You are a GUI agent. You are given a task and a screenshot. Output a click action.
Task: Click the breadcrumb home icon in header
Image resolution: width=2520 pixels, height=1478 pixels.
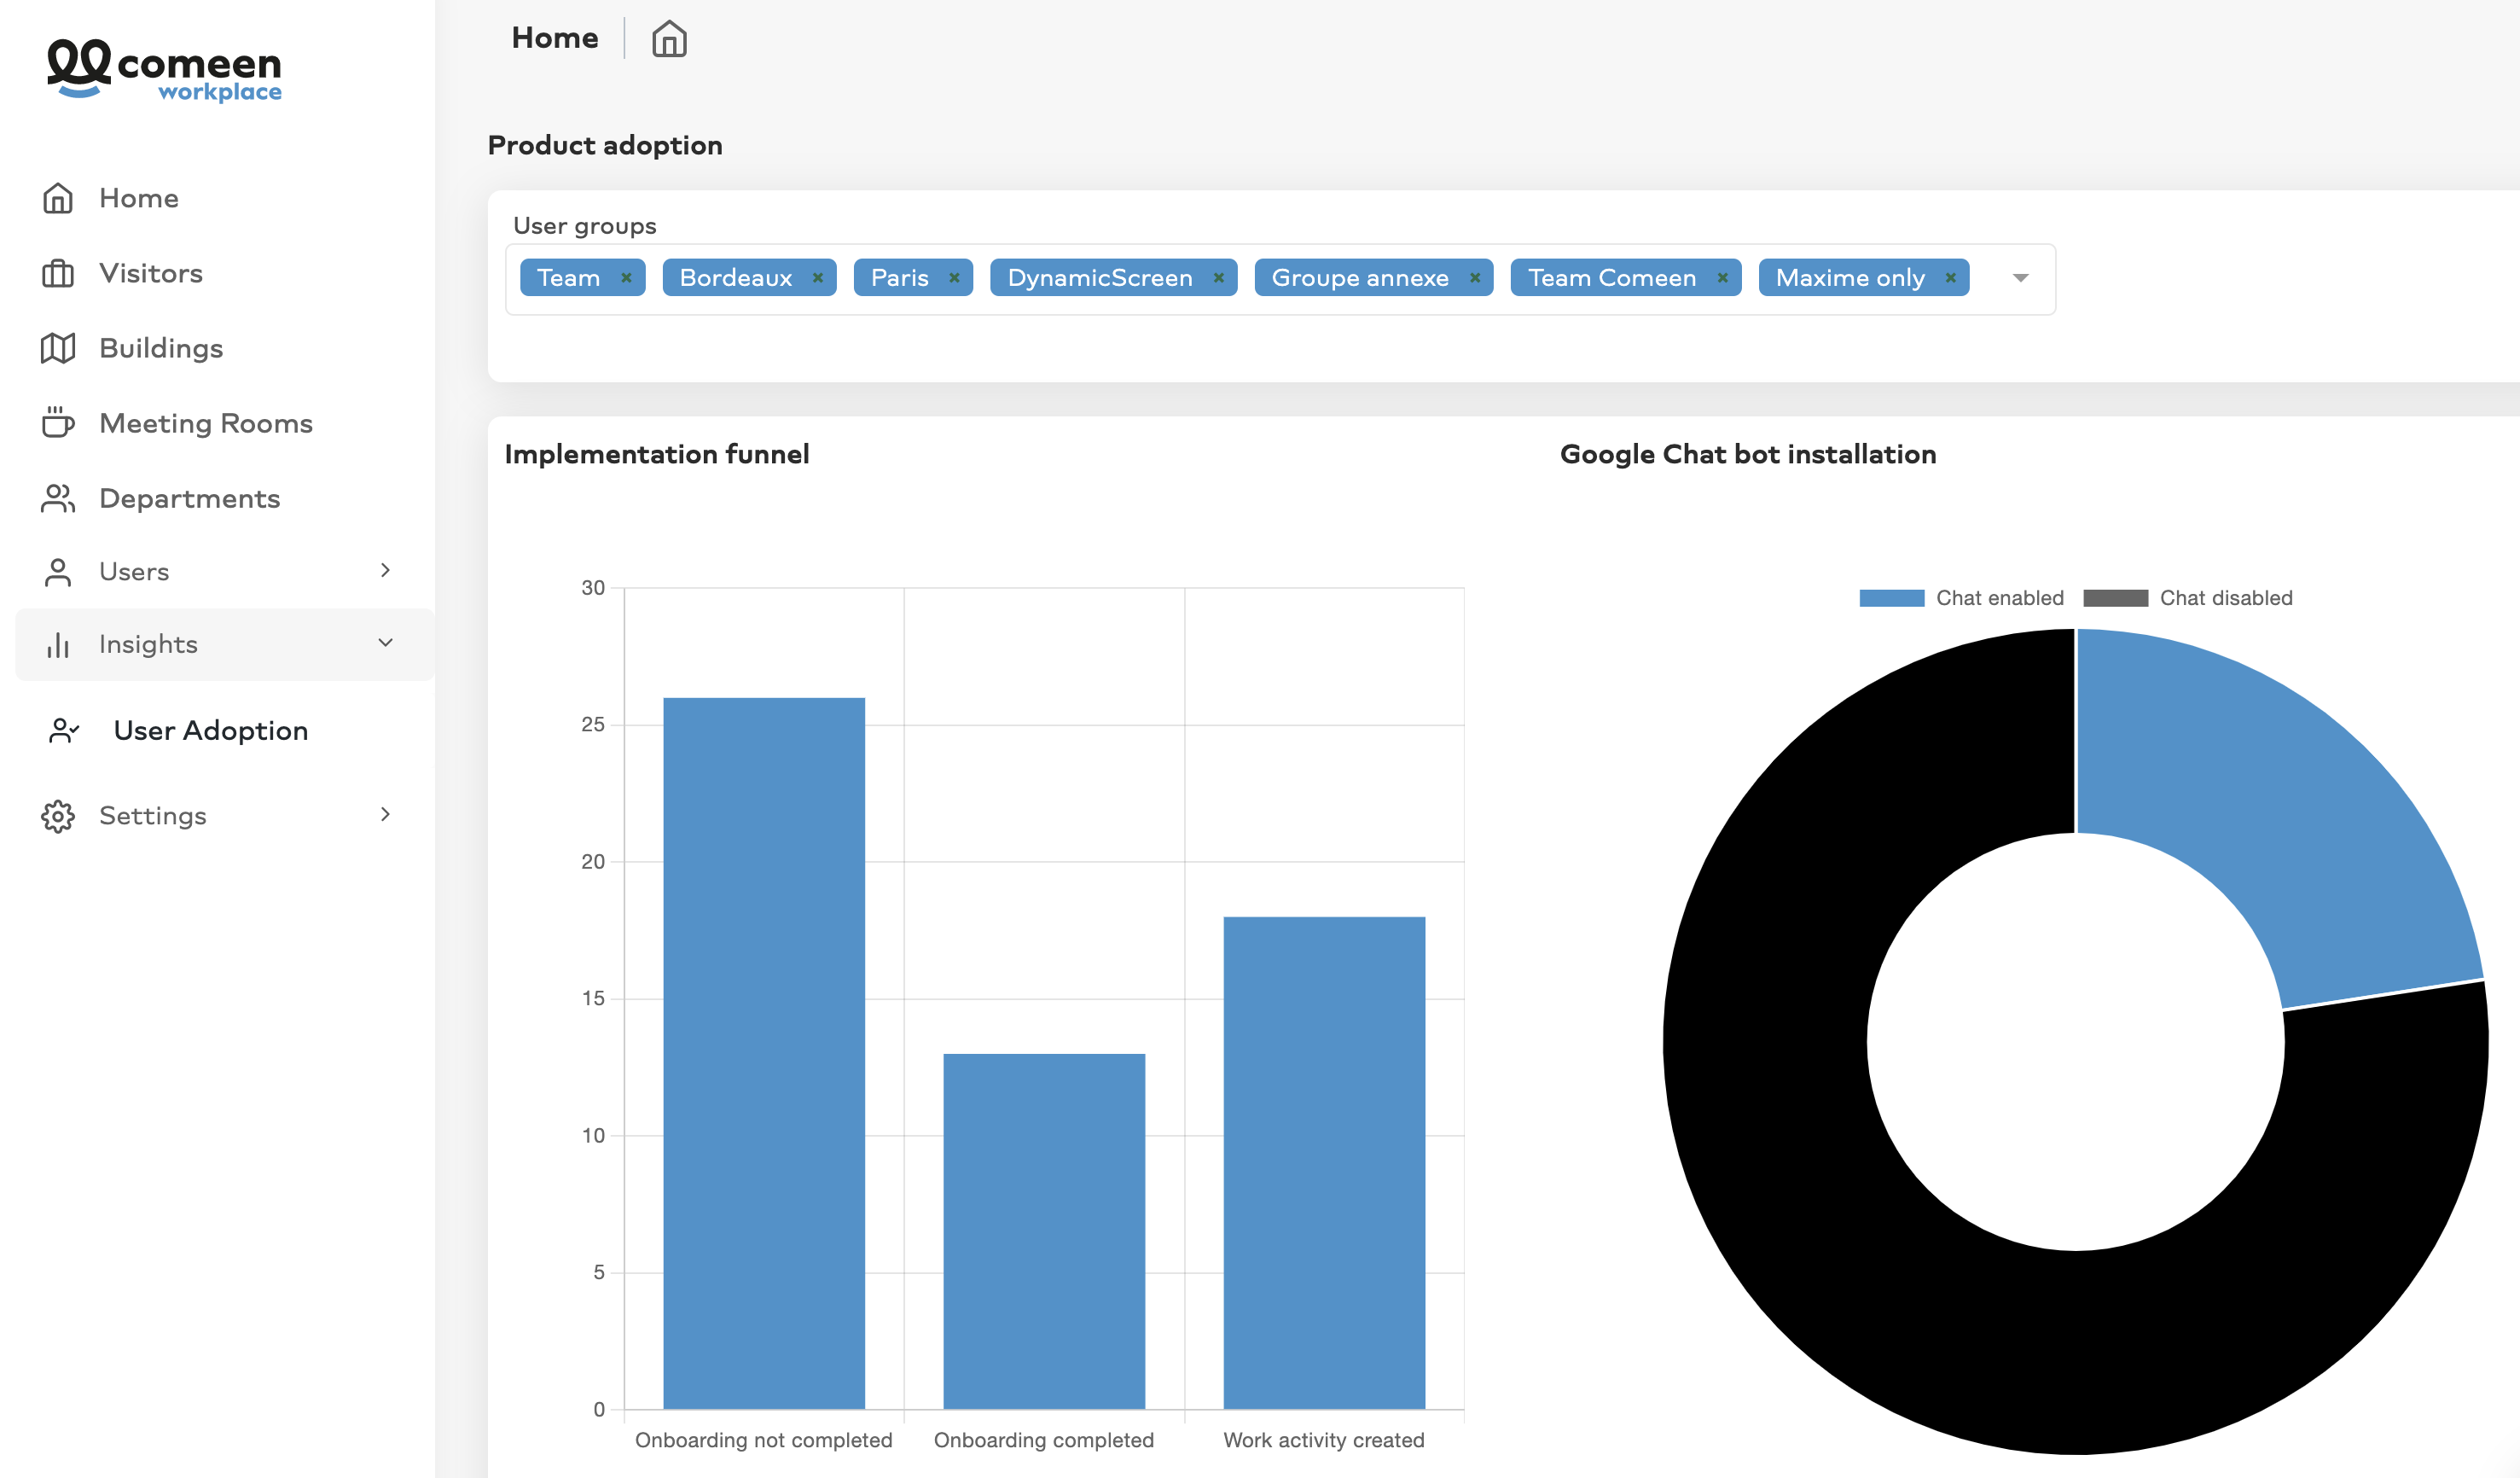[x=669, y=39]
